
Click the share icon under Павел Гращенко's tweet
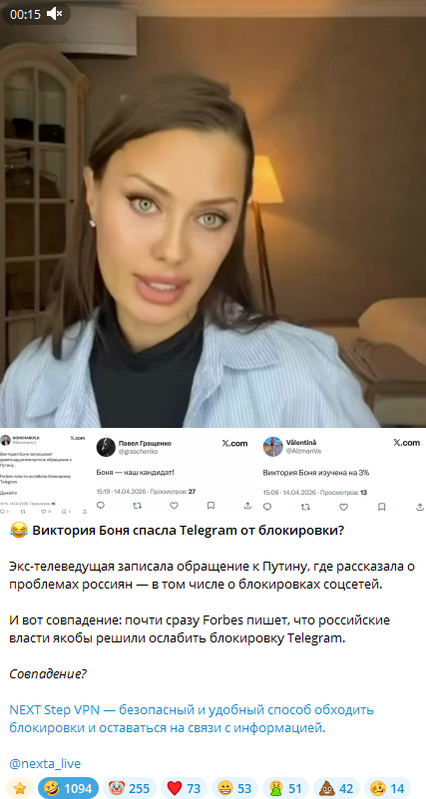click(x=248, y=505)
